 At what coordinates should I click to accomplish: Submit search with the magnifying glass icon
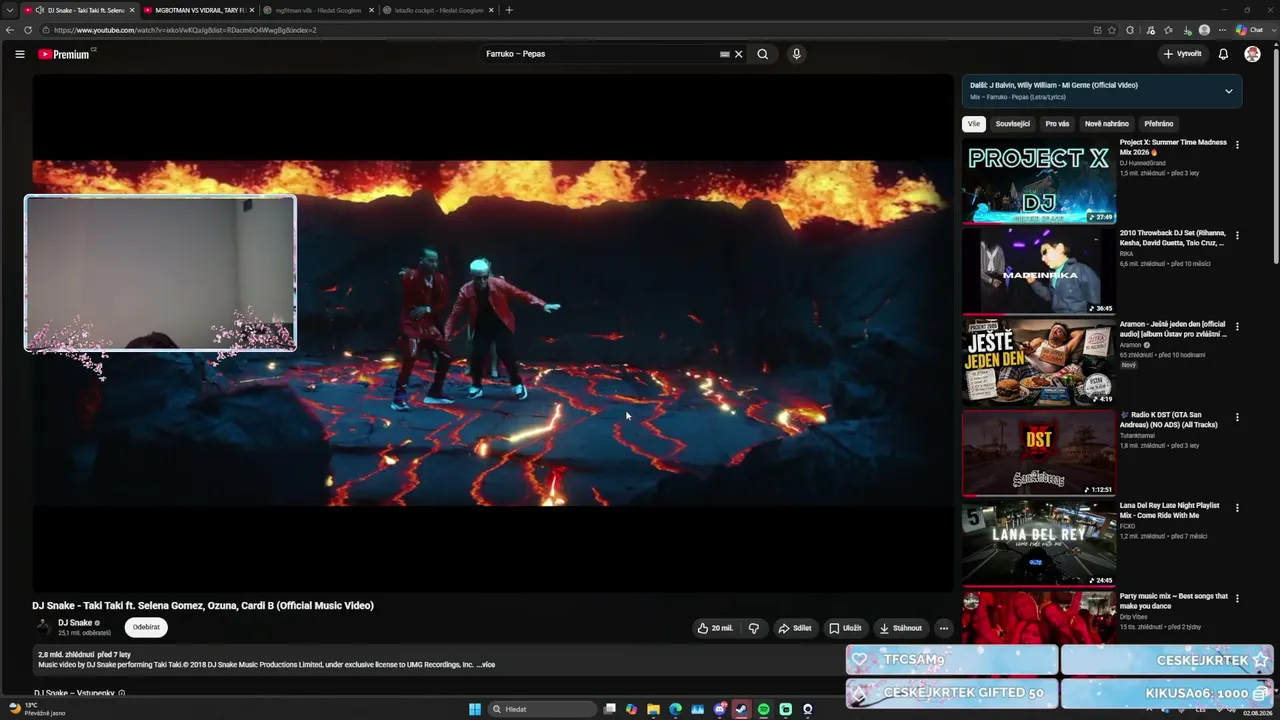[763, 54]
